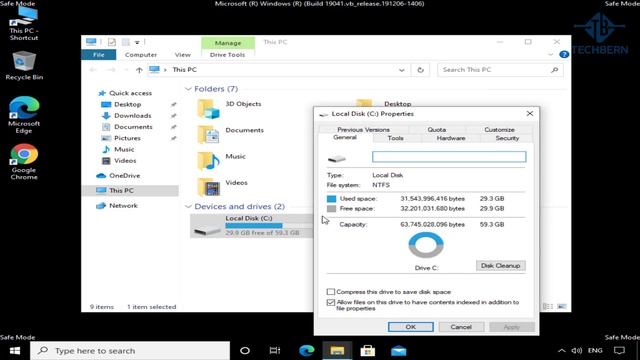This screenshot has height=360, width=640.
Task: Open Cortana circle icon on taskbar
Action: (245, 351)
